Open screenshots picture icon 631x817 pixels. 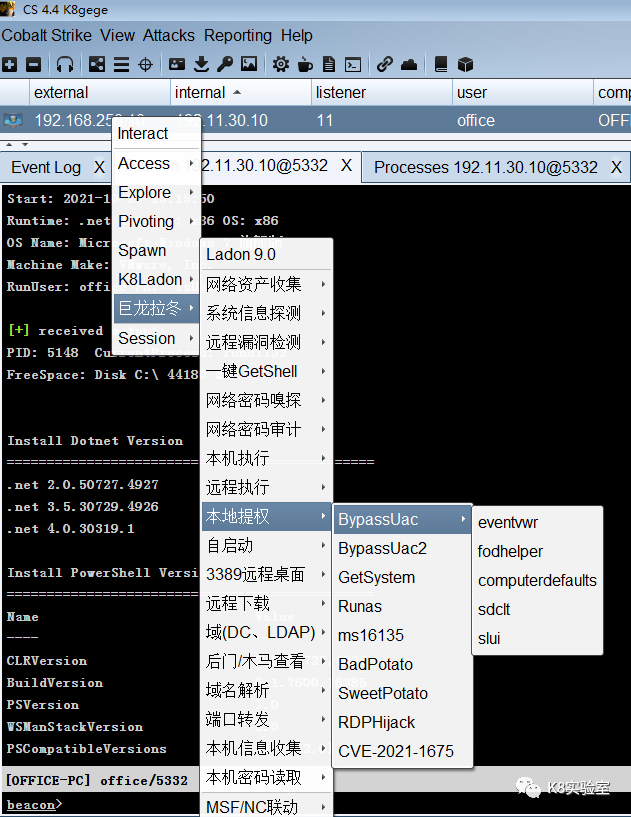249,65
